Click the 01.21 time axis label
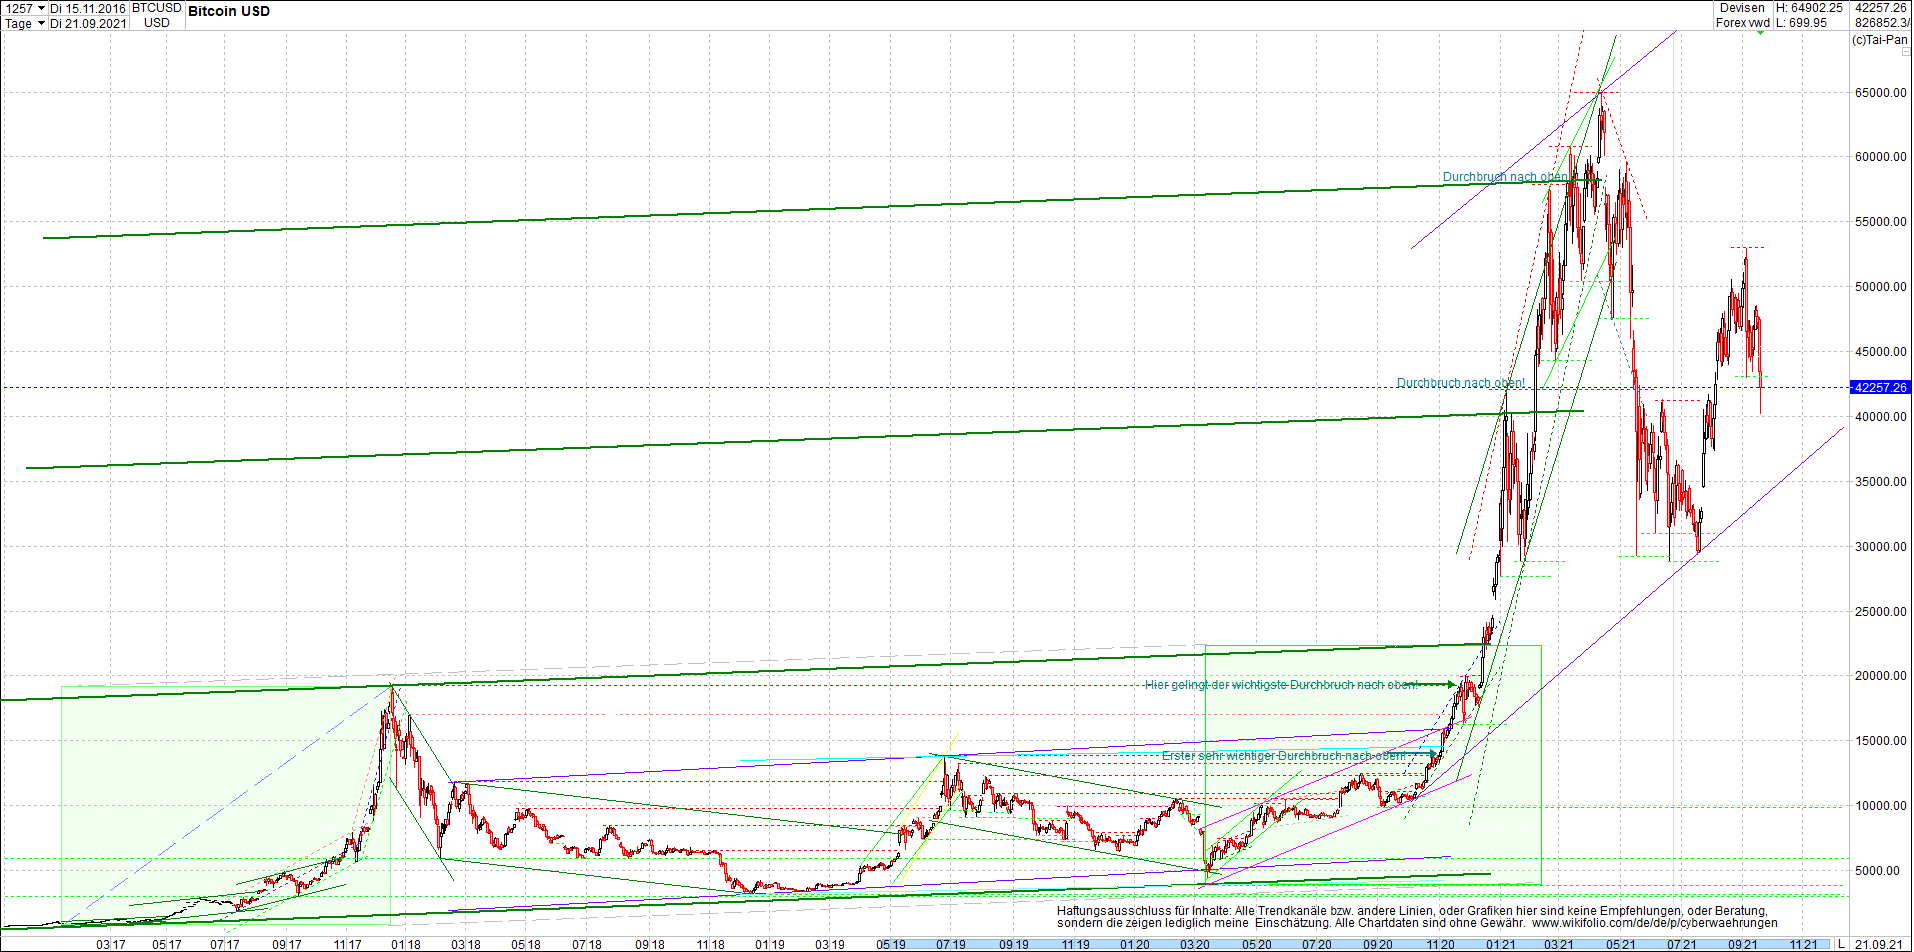The width and height of the screenshot is (1914, 952). coord(1500,944)
